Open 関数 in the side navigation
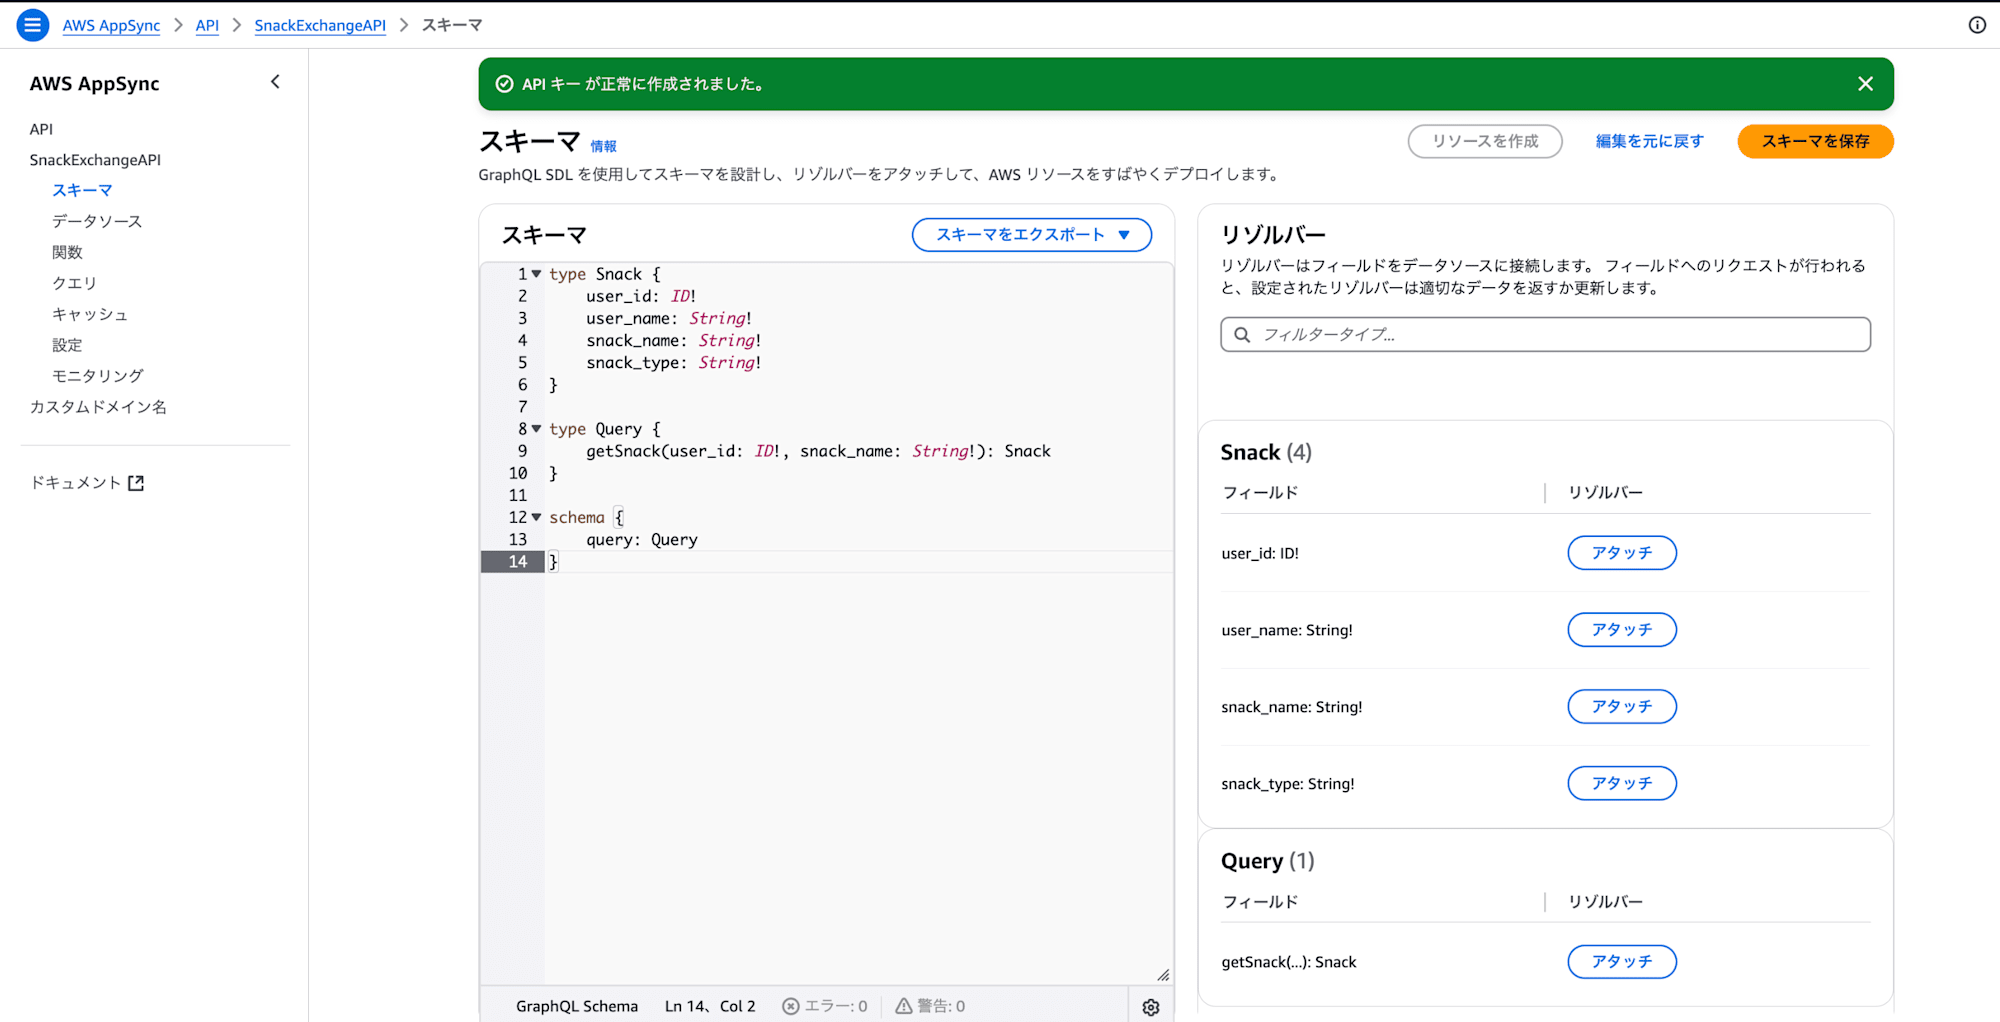 [67, 253]
